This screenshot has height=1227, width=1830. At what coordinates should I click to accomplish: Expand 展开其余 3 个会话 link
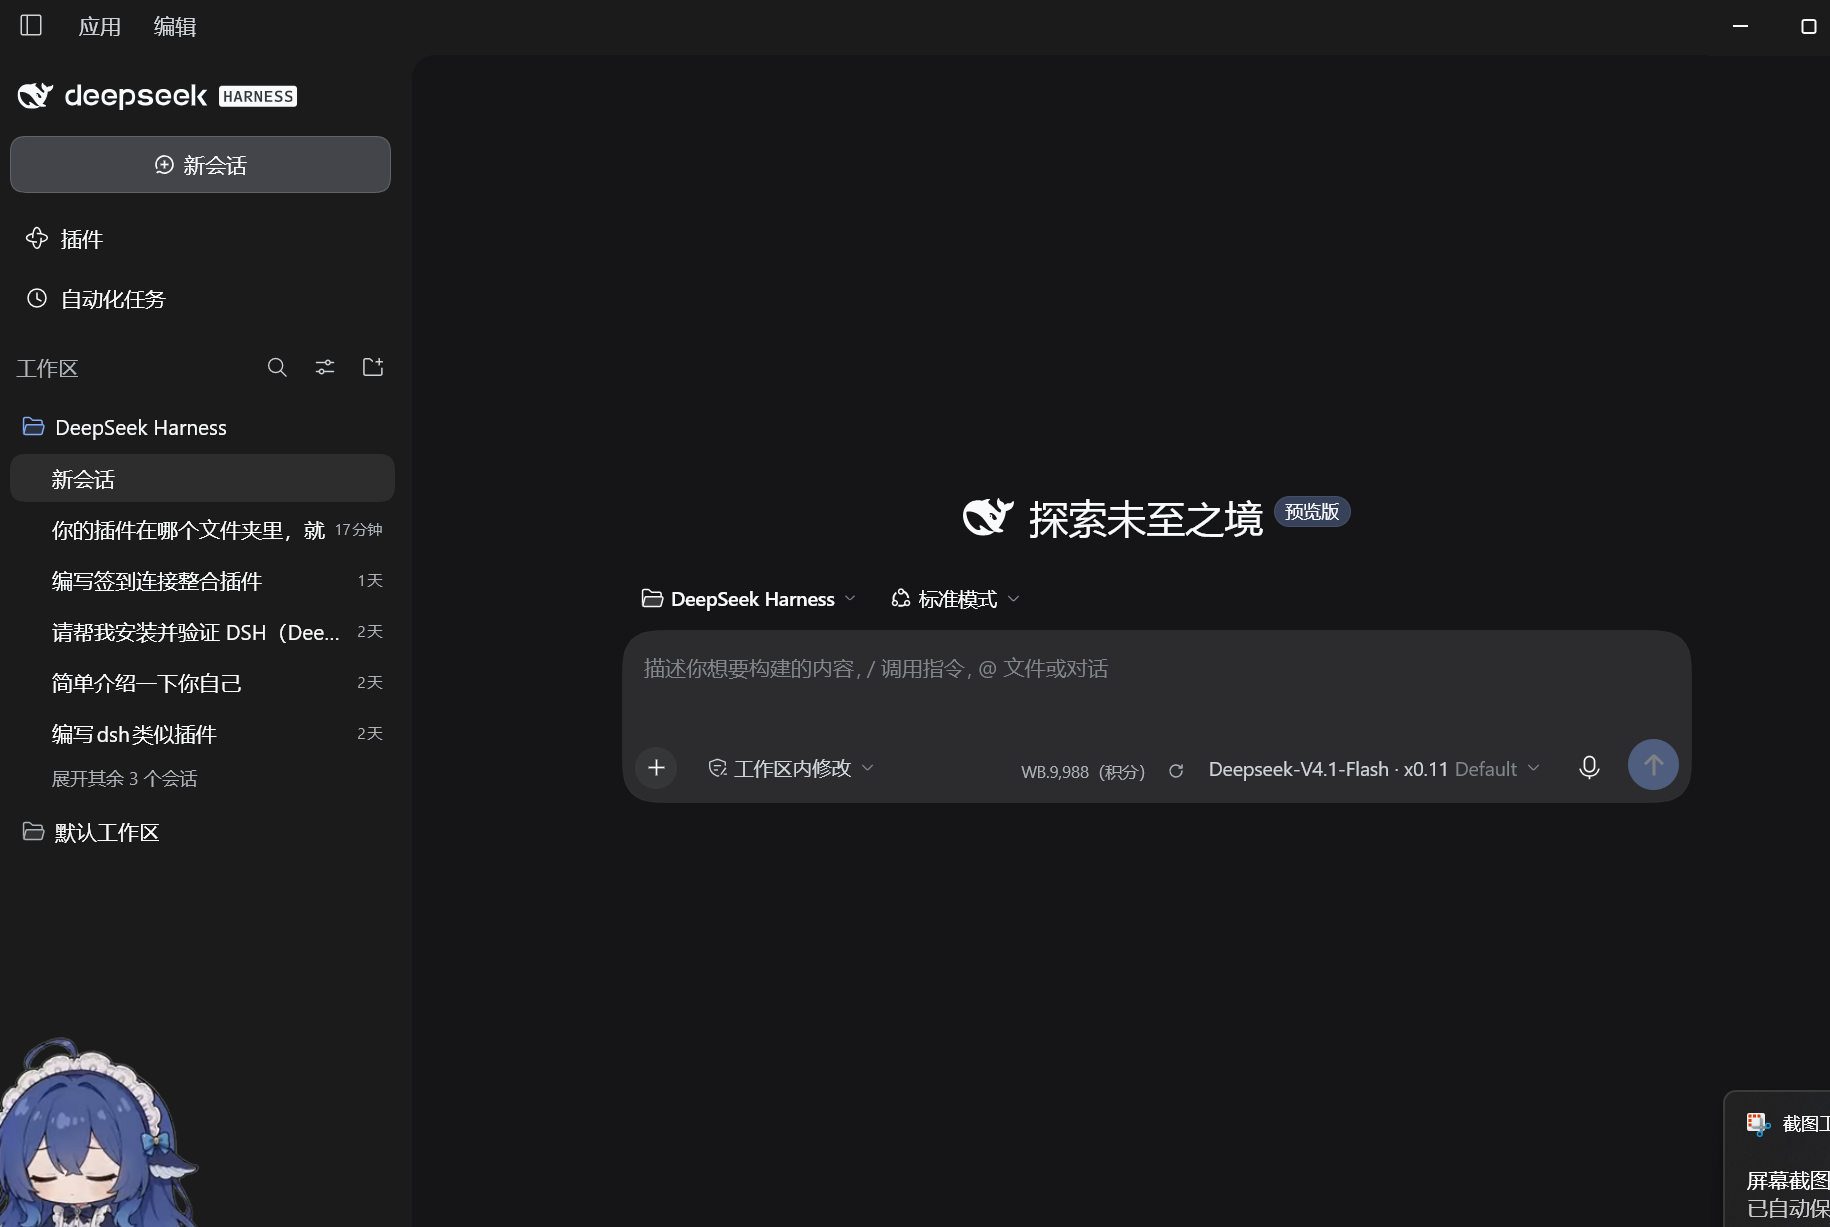(124, 778)
